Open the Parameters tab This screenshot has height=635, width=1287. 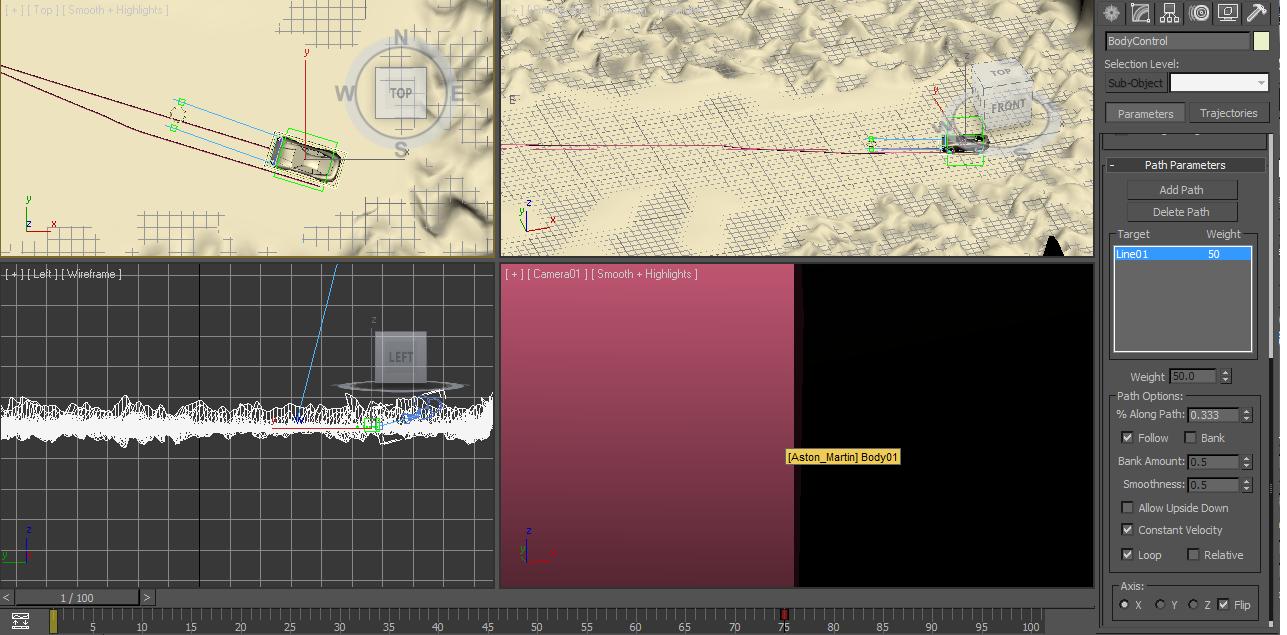(1144, 113)
